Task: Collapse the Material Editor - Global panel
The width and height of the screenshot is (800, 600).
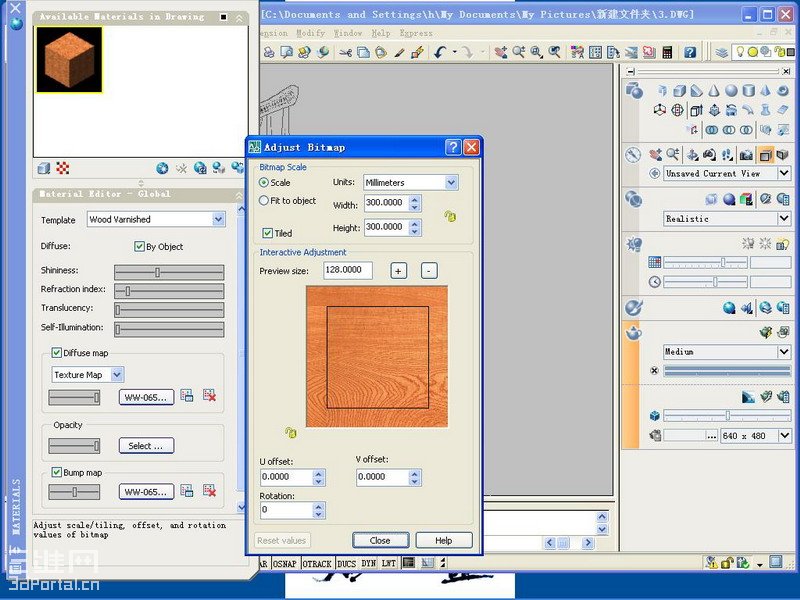Action: (239, 195)
